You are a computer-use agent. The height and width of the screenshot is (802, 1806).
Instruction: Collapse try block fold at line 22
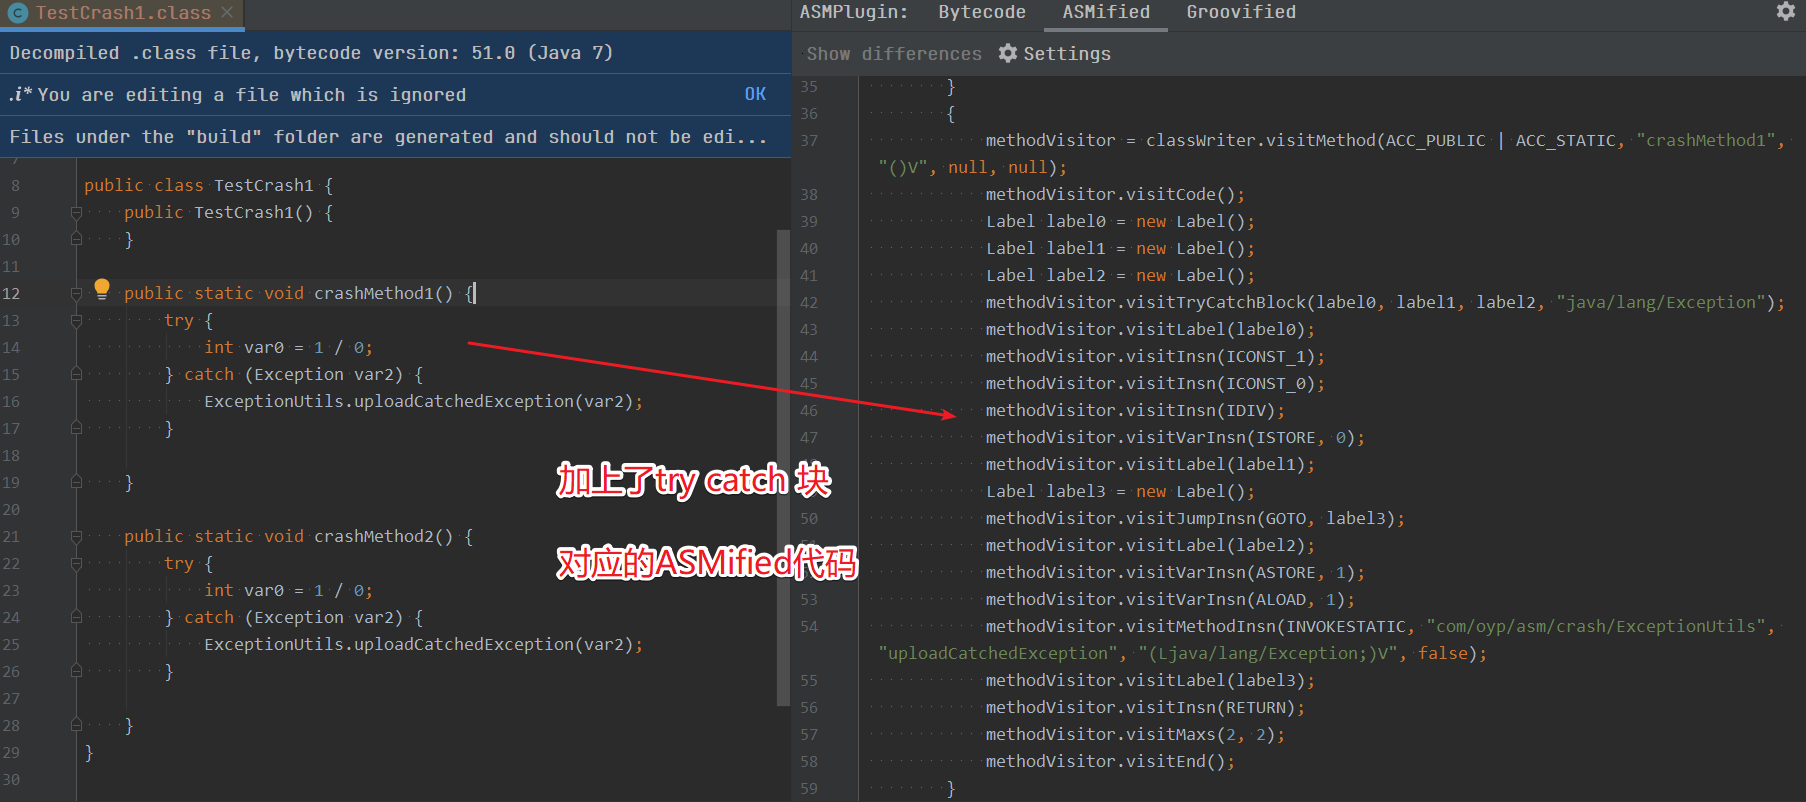pos(76,563)
